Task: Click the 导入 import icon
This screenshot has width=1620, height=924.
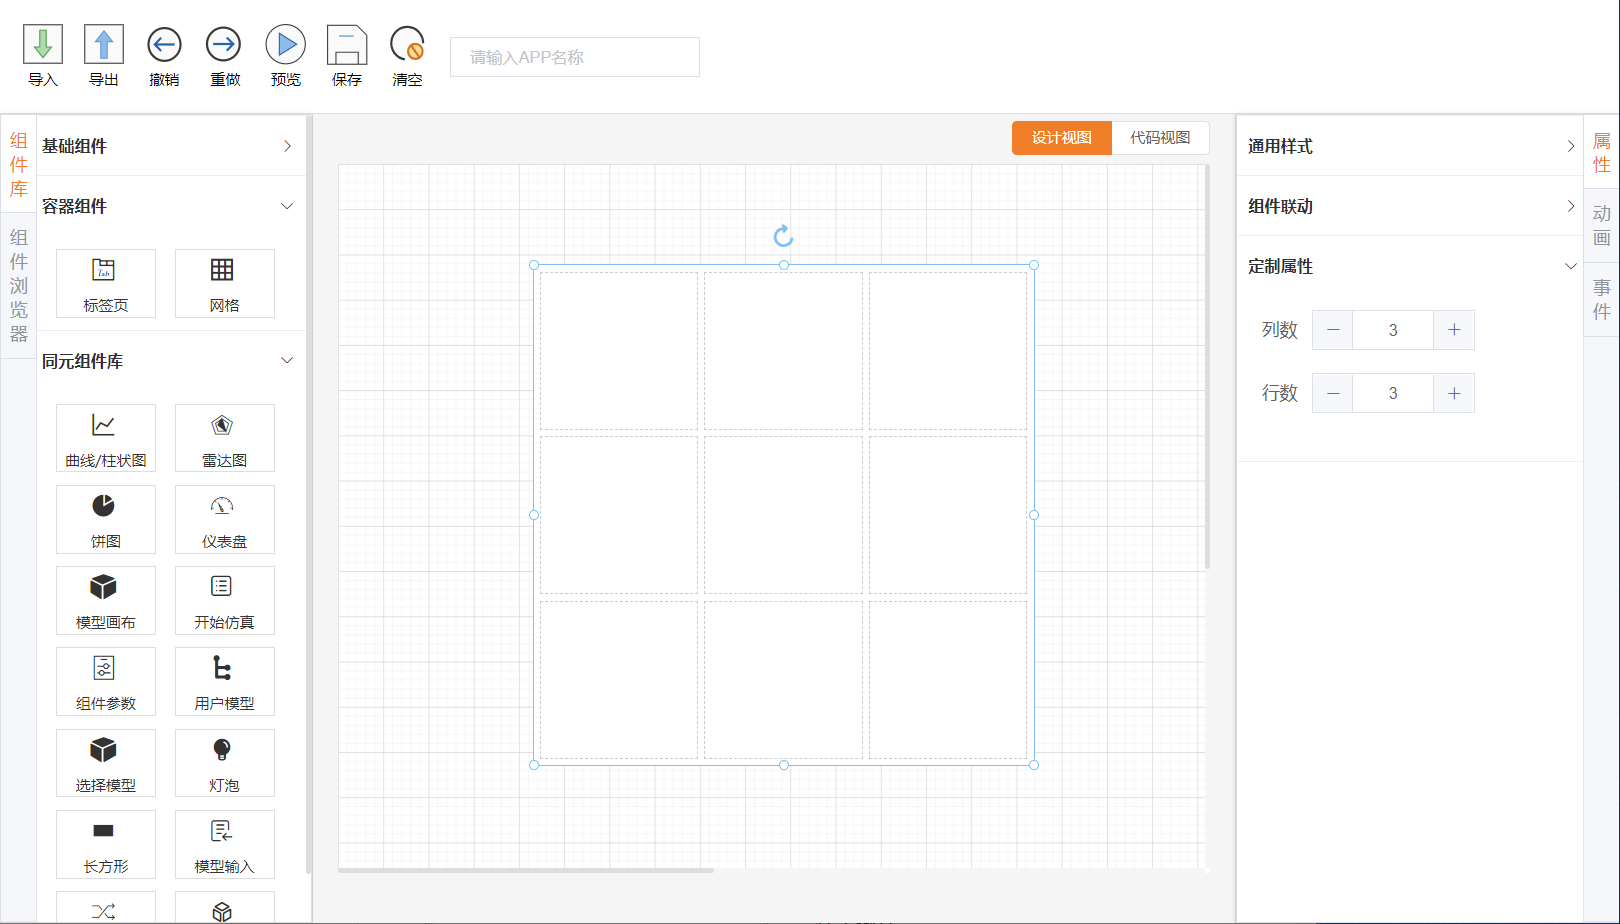Action: 43,45
